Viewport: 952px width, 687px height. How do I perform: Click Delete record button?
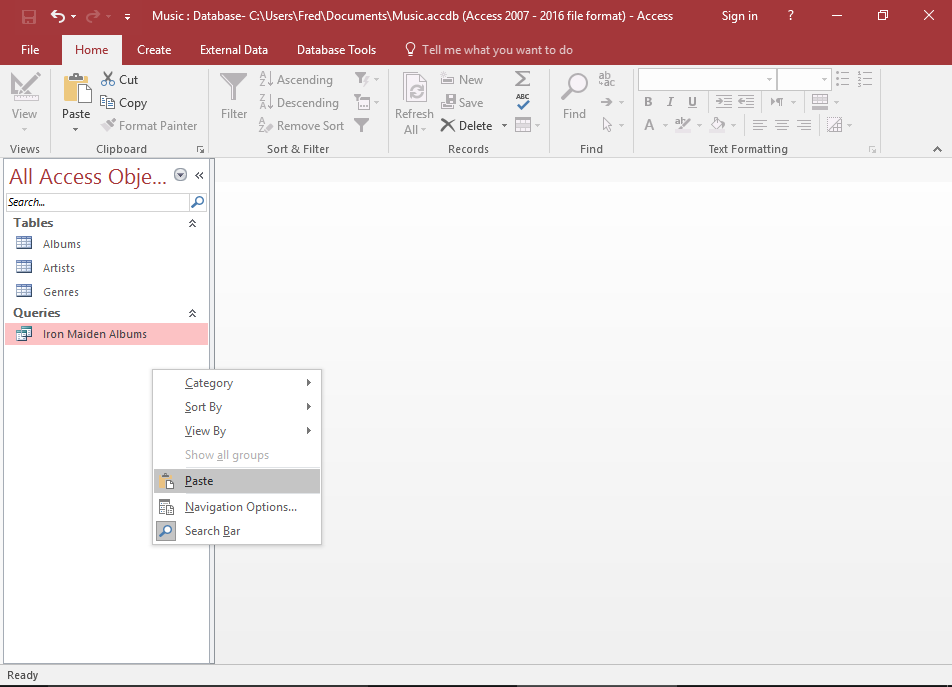(x=466, y=126)
